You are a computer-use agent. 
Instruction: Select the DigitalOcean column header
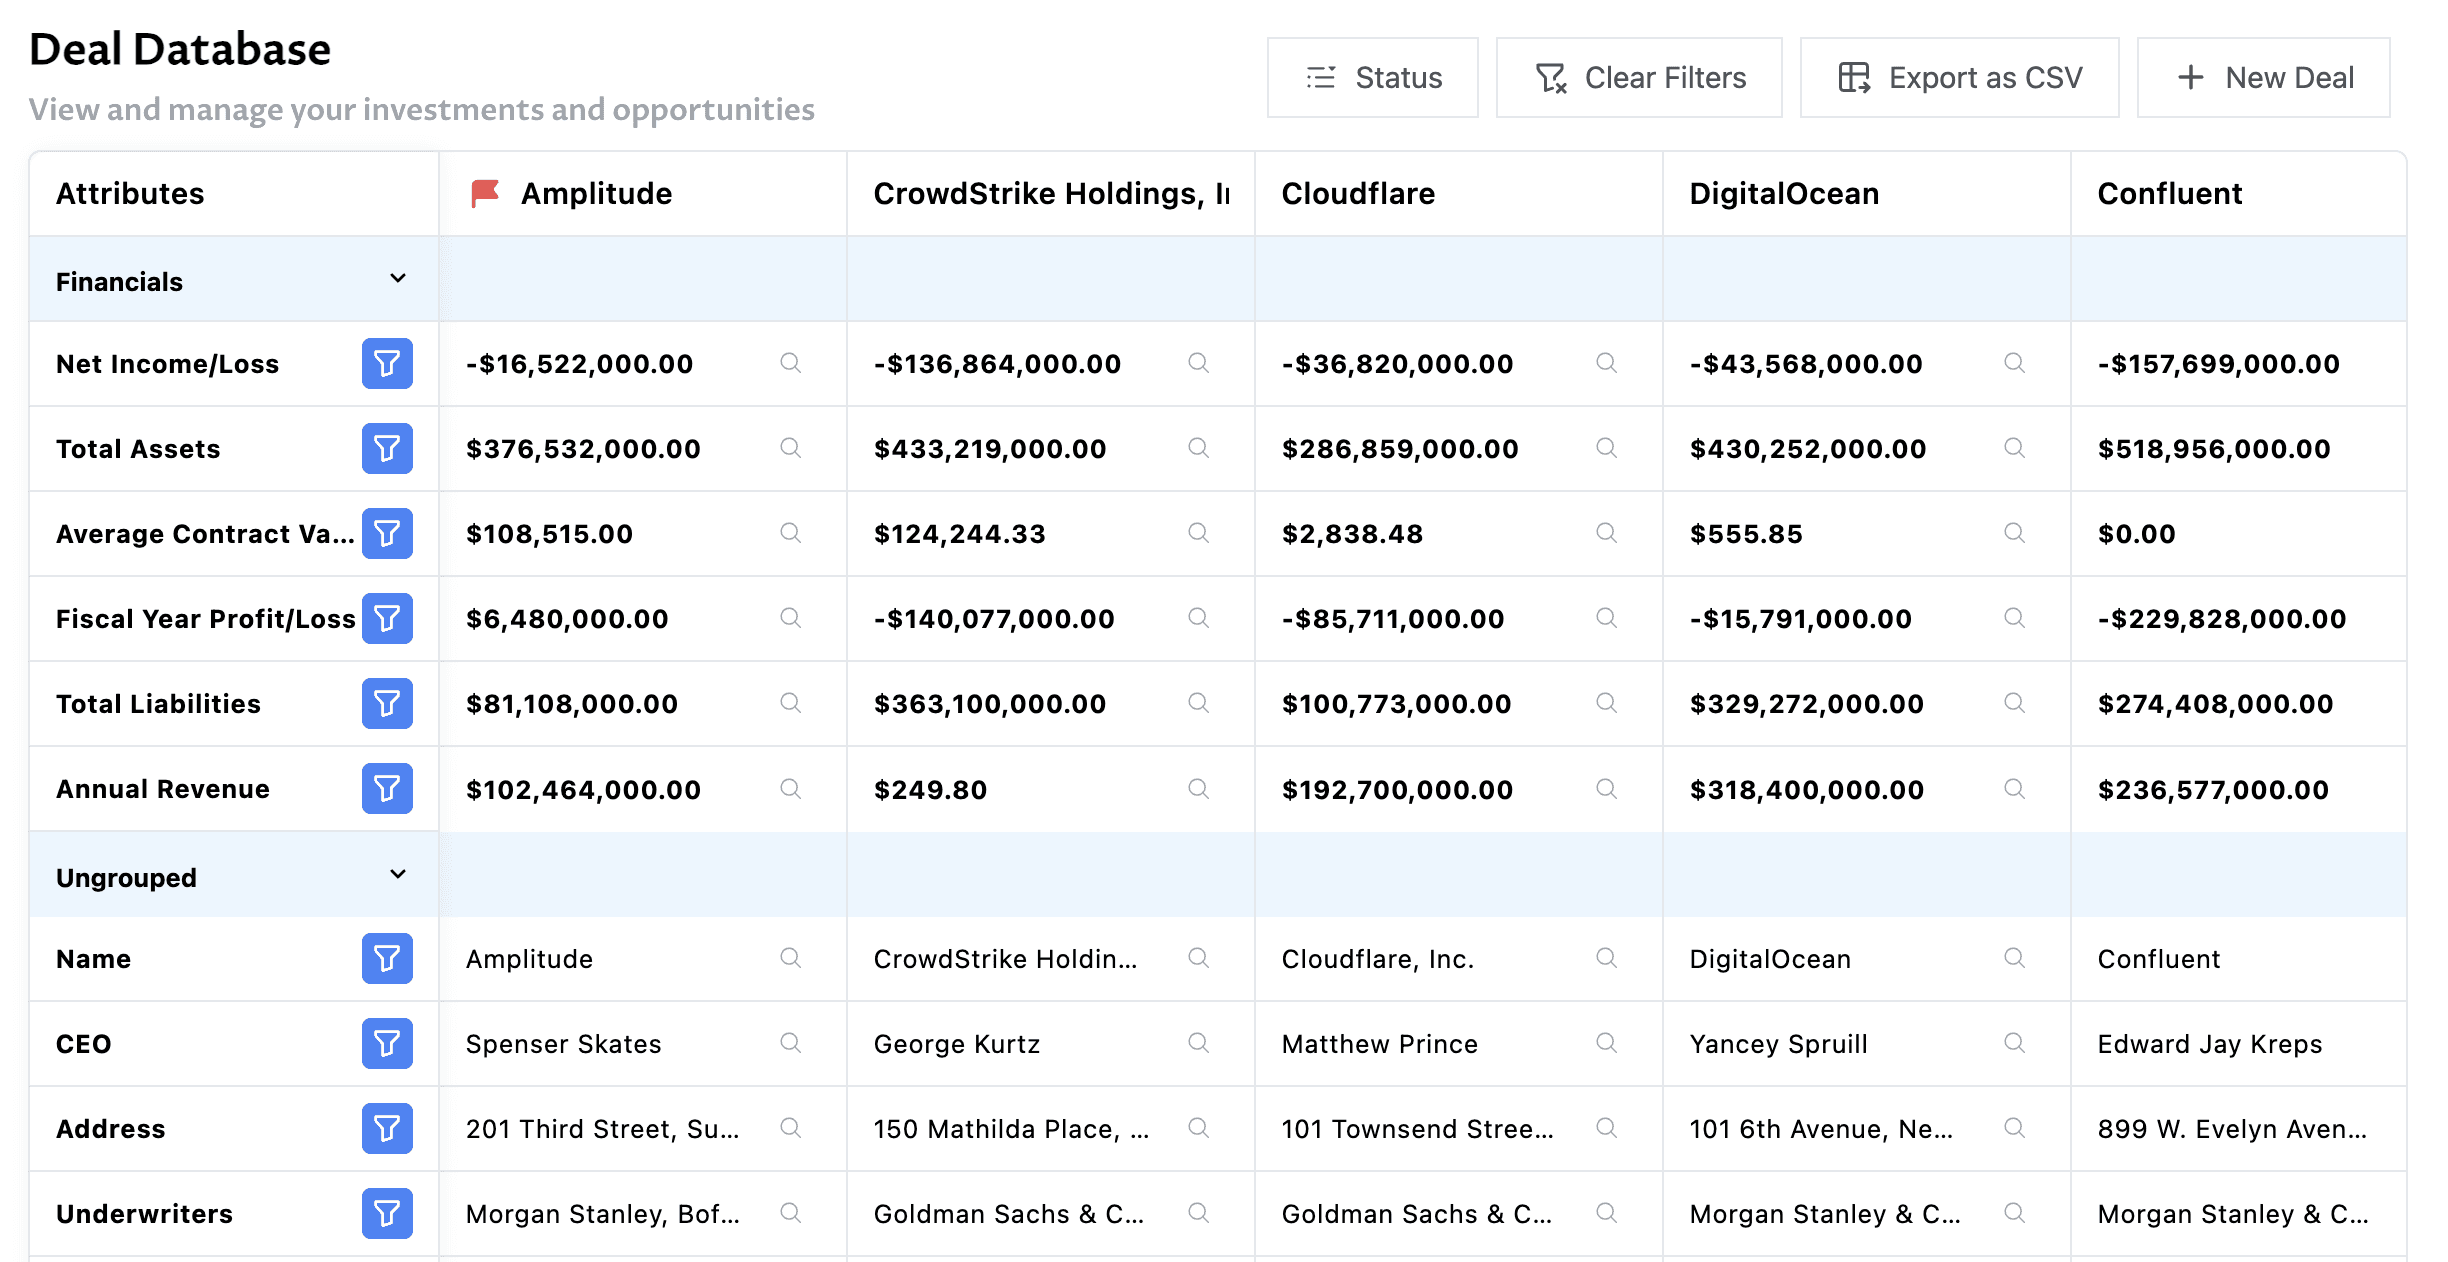pos(1783,193)
